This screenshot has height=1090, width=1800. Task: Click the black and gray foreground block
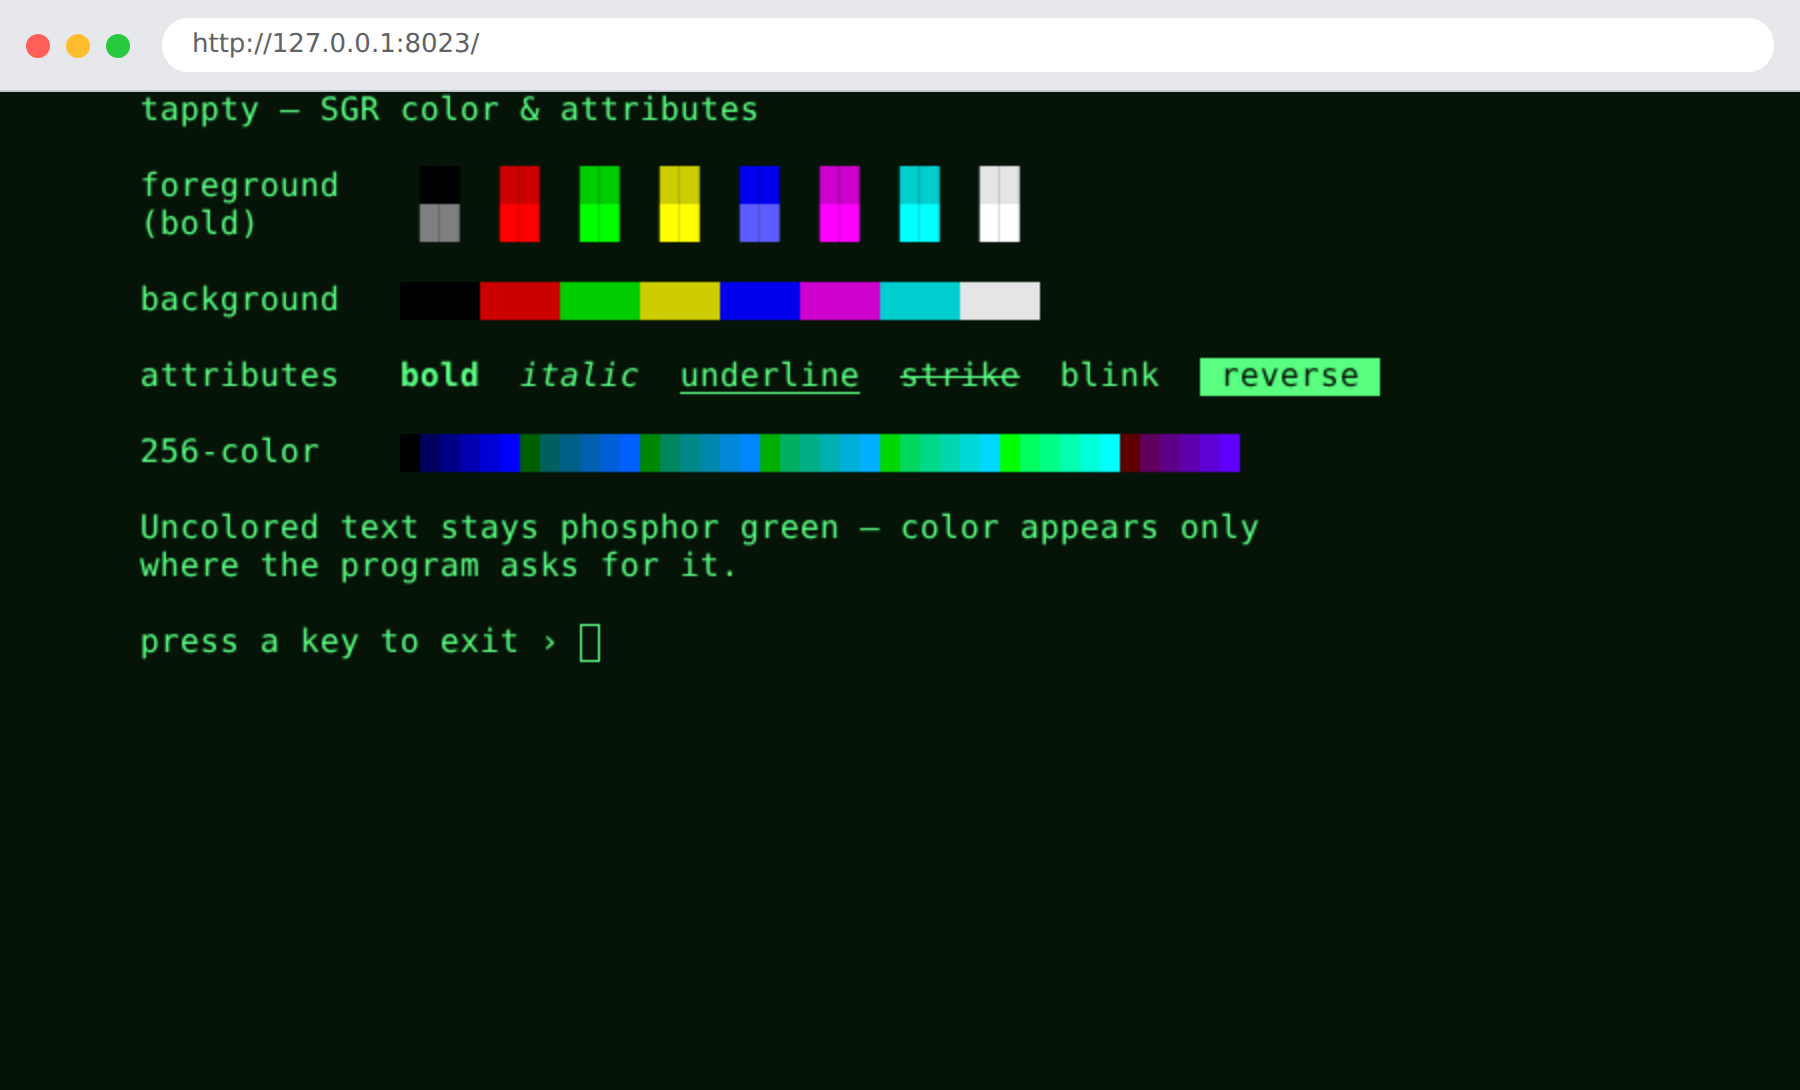440,204
